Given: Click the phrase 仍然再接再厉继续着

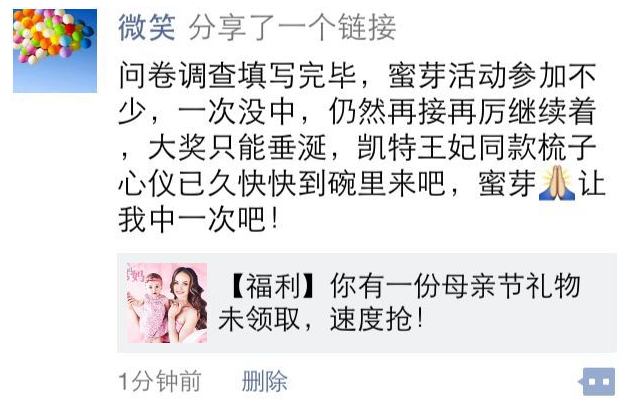Looking at the screenshot, I should pos(462,112).
